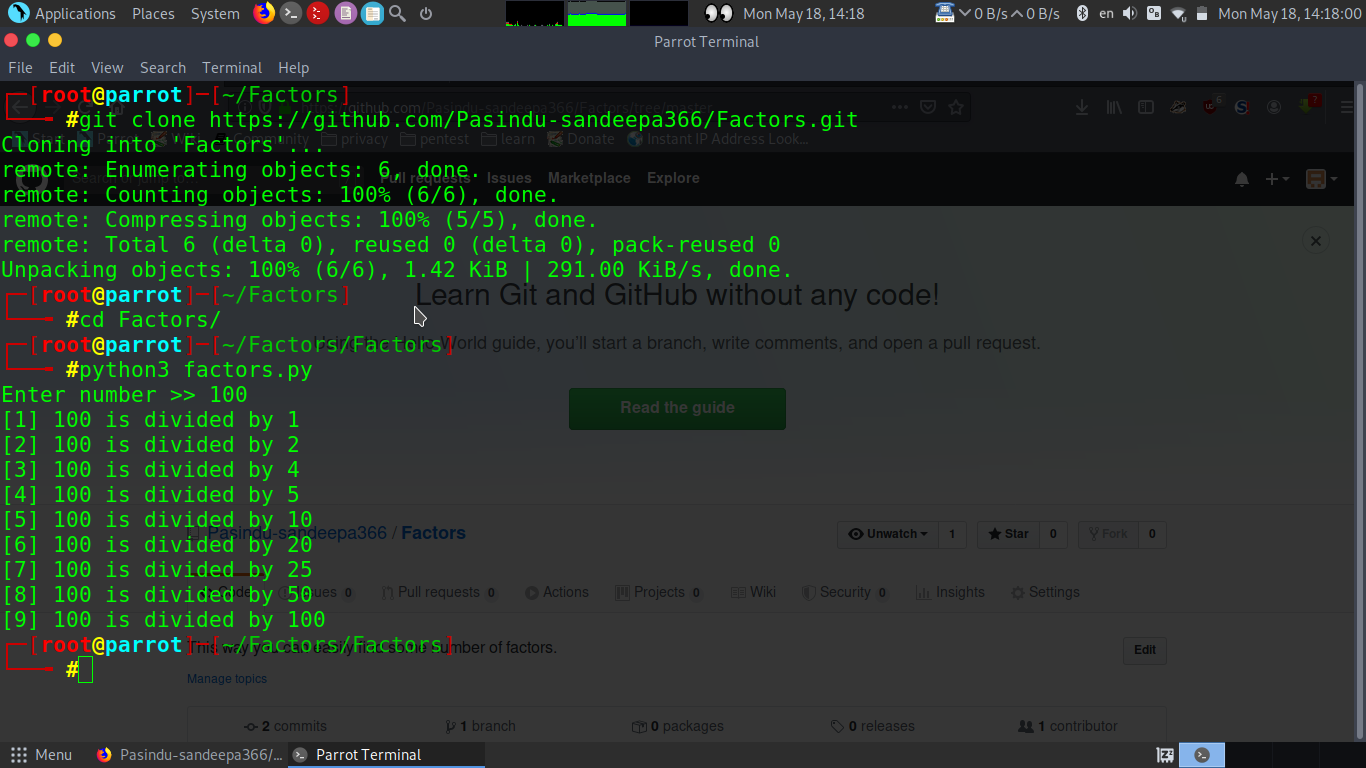Open the Terminal menu
1366x768 pixels.
[232, 67]
